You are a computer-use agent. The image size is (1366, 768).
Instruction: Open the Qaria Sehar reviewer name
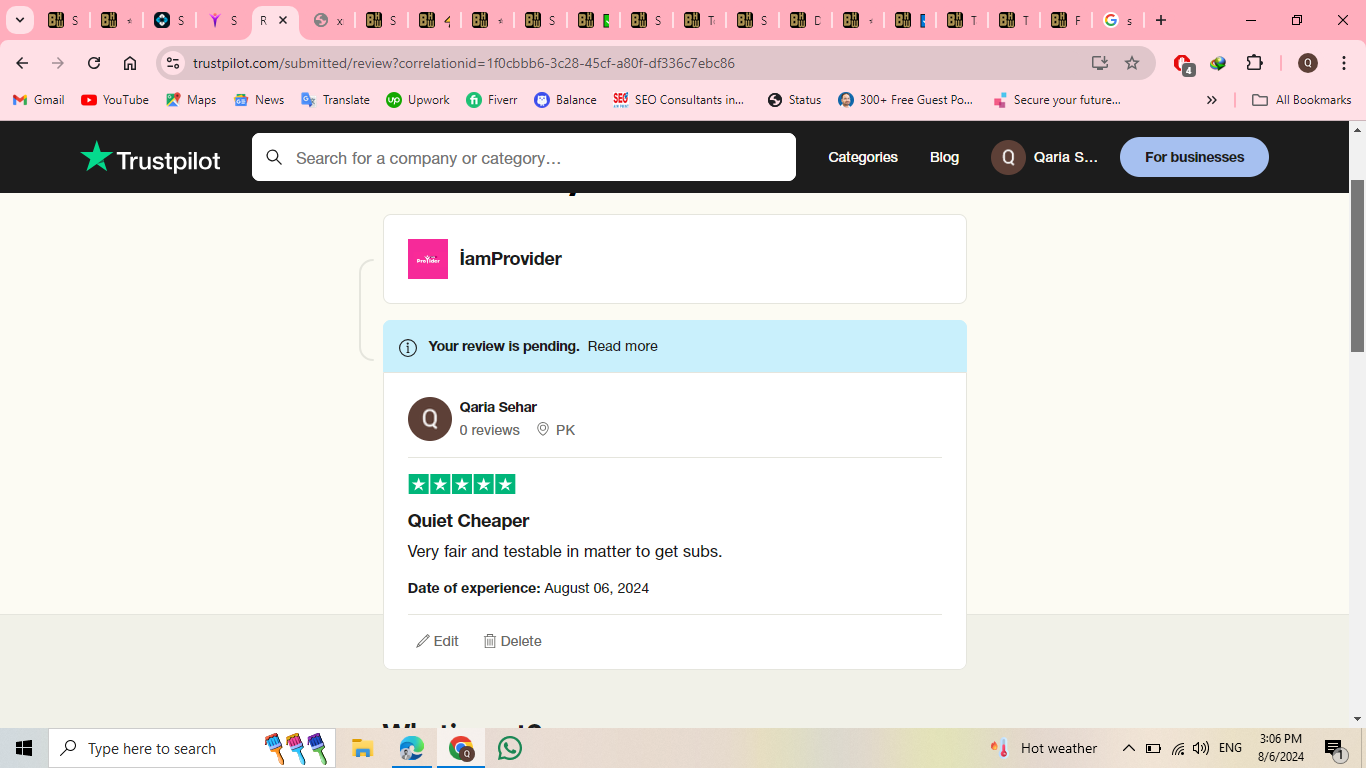(498, 407)
